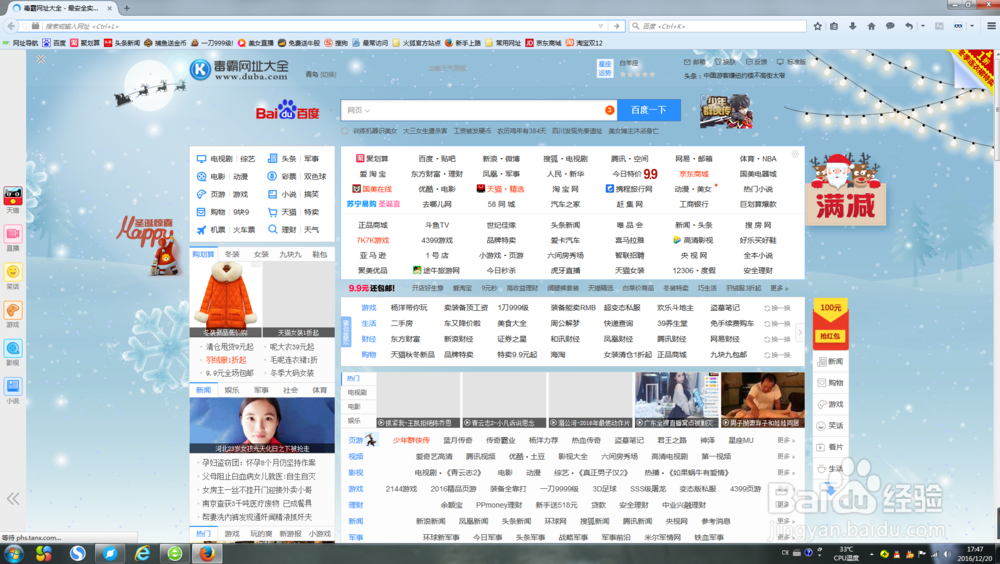Select the 冬装 shopping tab
Image resolution: width=1000 pixels, height=564 pixels.
[x=232, y=254]
